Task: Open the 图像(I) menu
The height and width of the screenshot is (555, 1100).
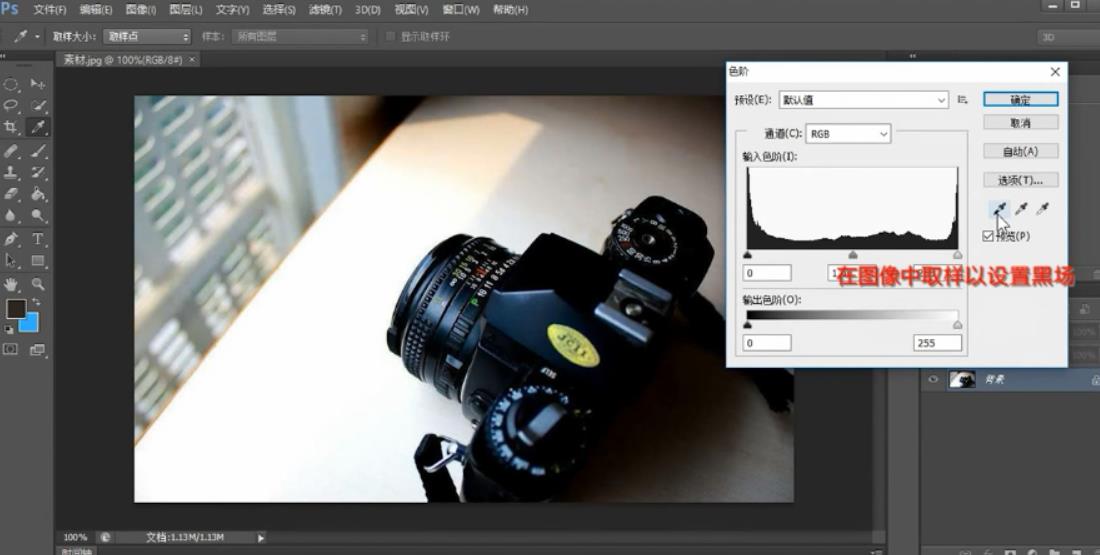Action: coord(140,10)
